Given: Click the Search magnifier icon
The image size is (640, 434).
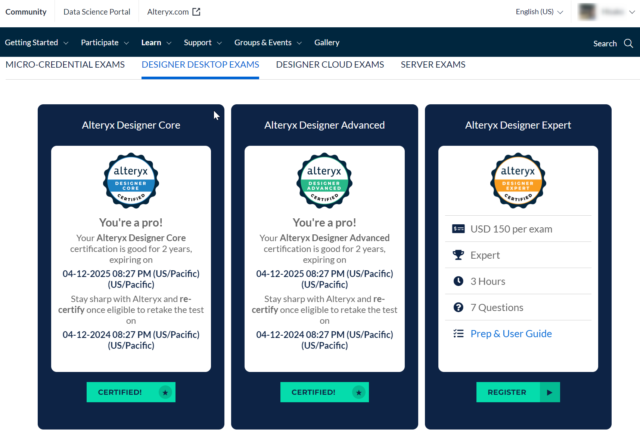Looking at the screenshot, I should [628, 43].
